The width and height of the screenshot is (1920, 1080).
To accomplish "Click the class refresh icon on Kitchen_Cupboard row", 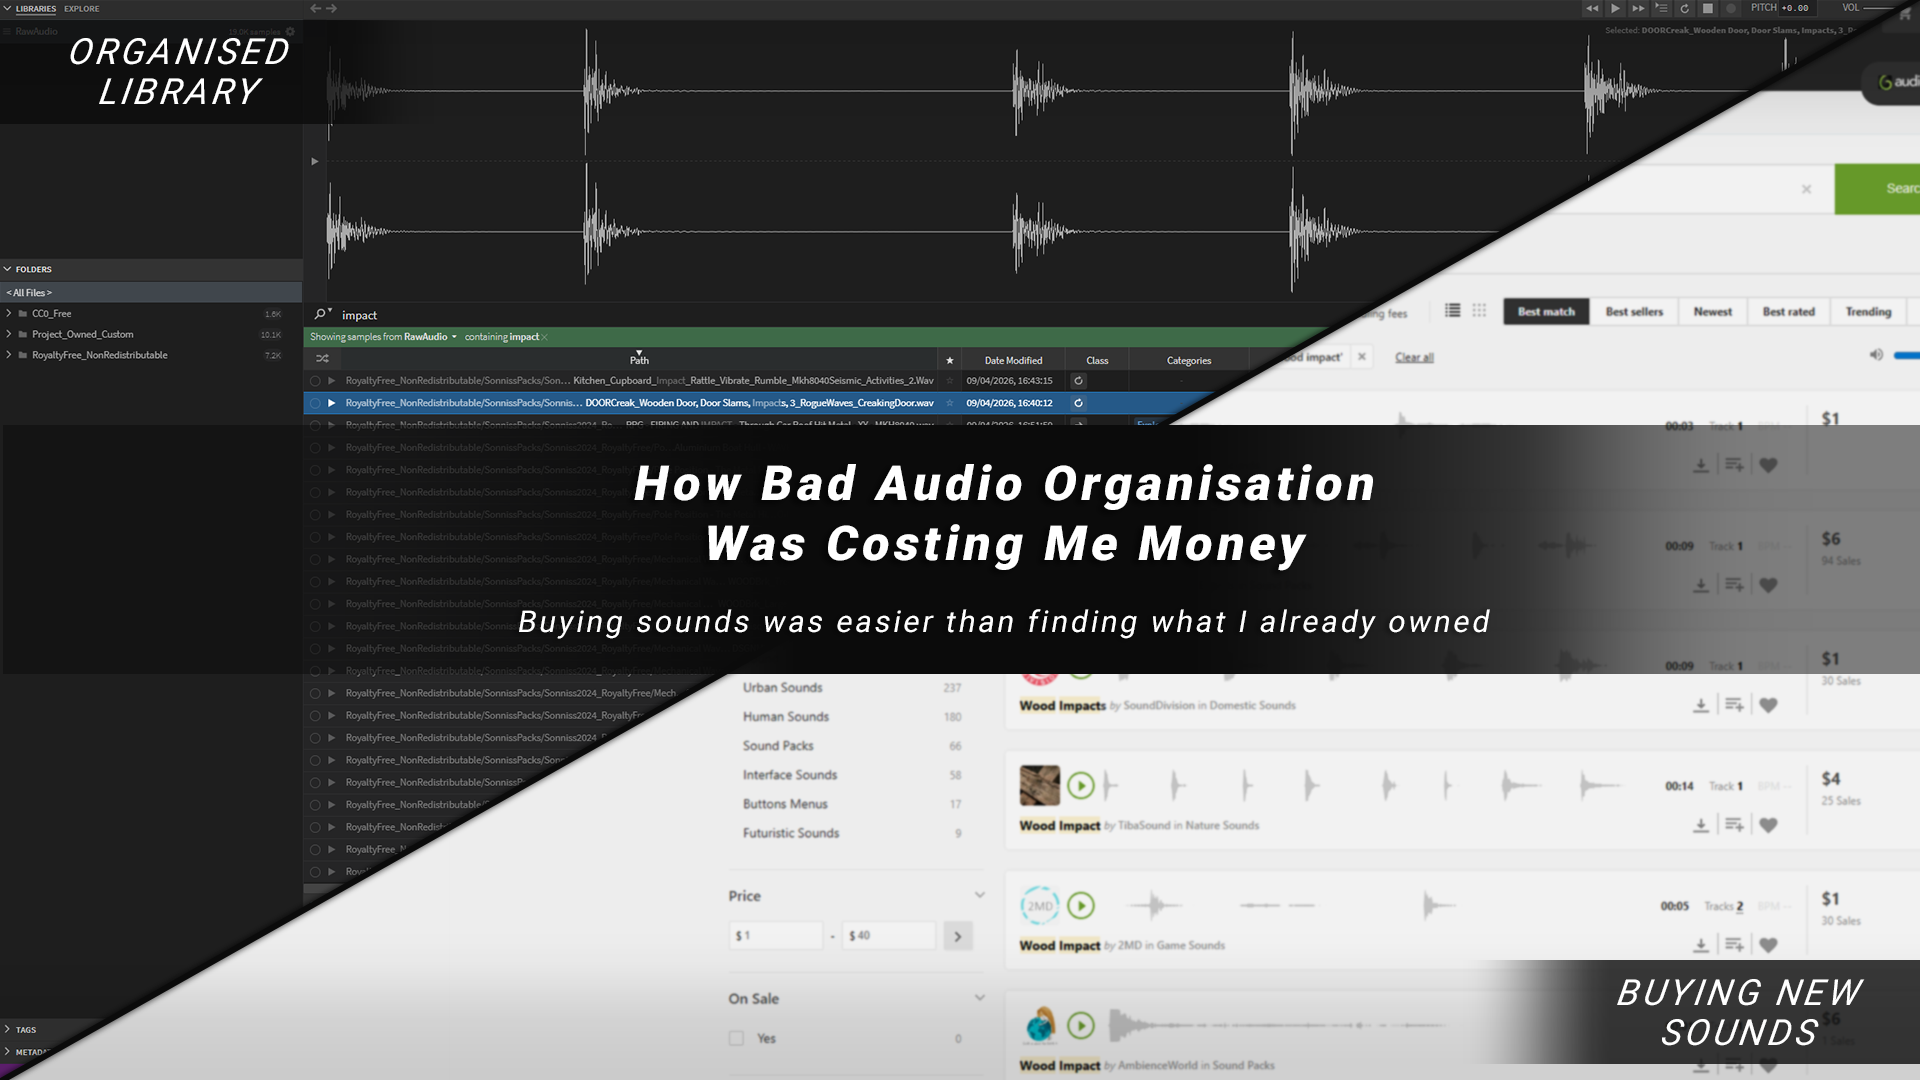I will point(1078,381).
